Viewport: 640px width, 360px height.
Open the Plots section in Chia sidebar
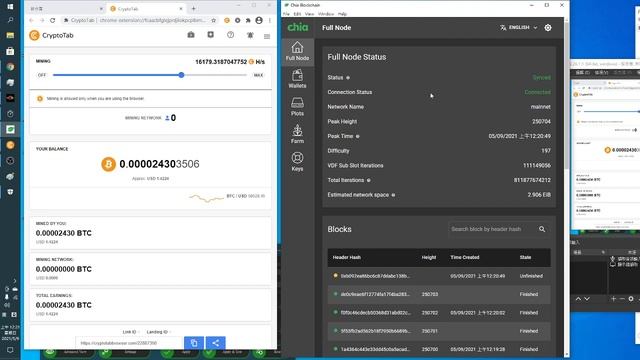[297, 107]
